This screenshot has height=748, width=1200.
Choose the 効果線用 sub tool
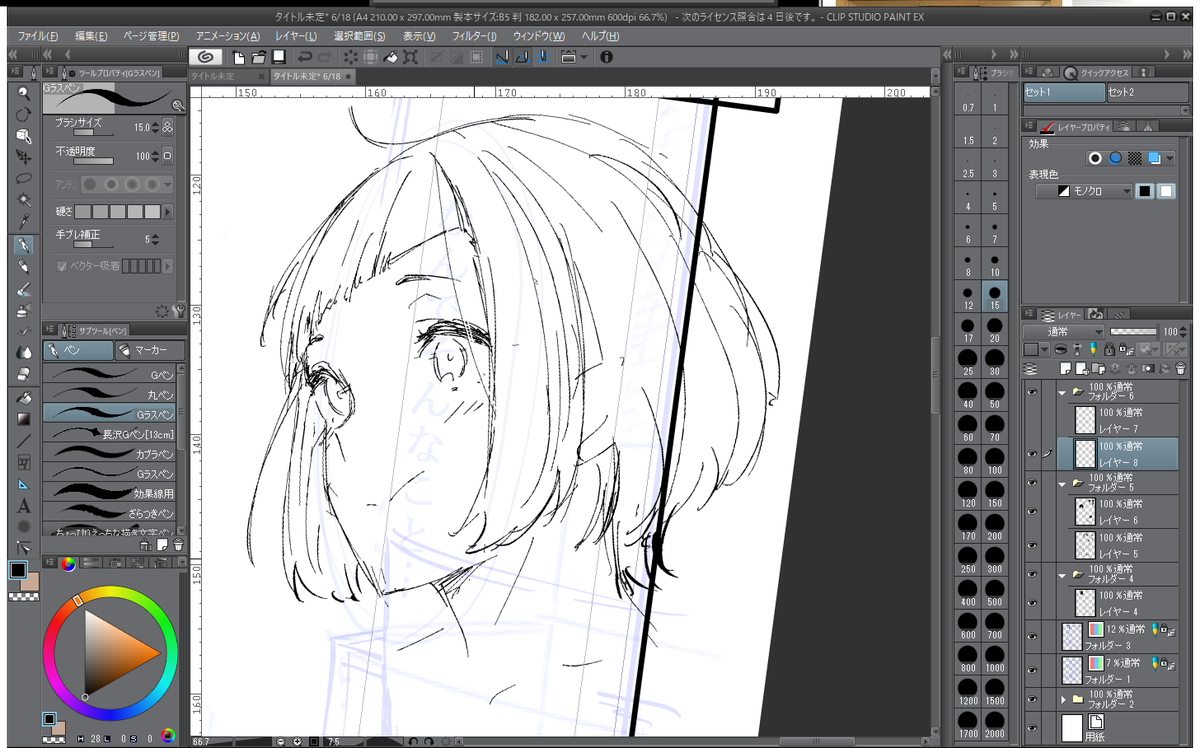[x=110, y=492]
